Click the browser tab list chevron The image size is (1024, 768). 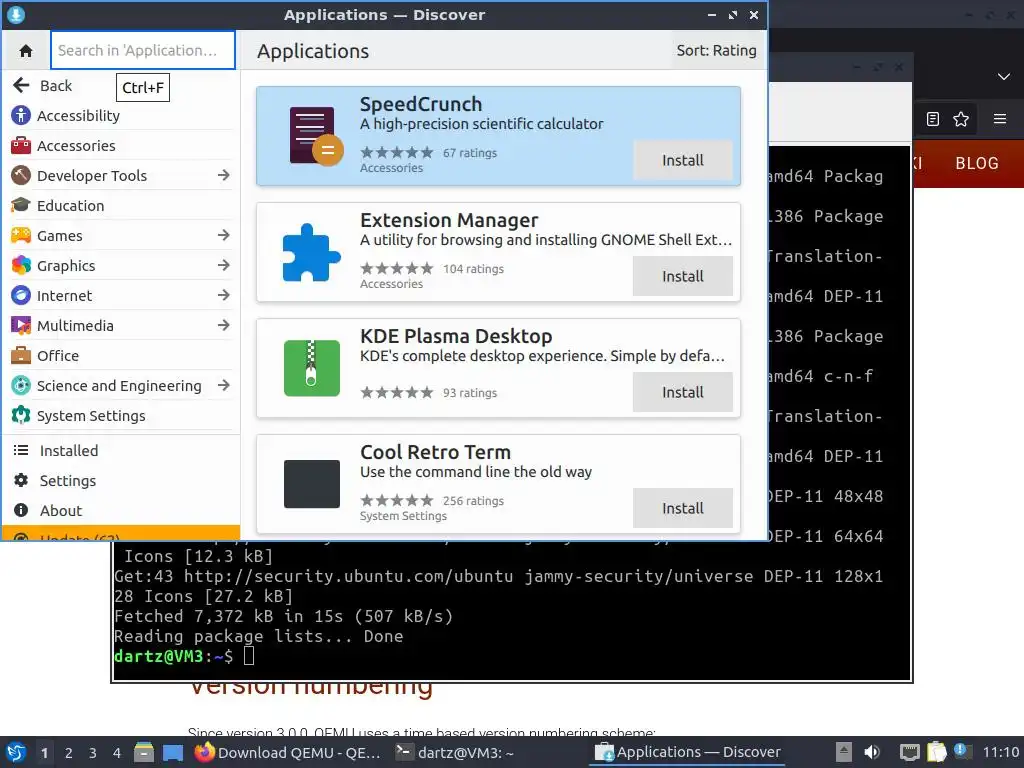tap(1004, 77)
